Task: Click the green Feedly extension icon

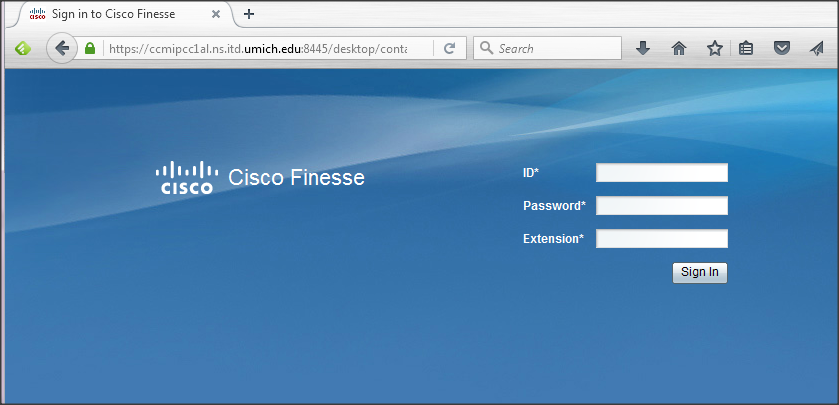Action: [22, 48]
